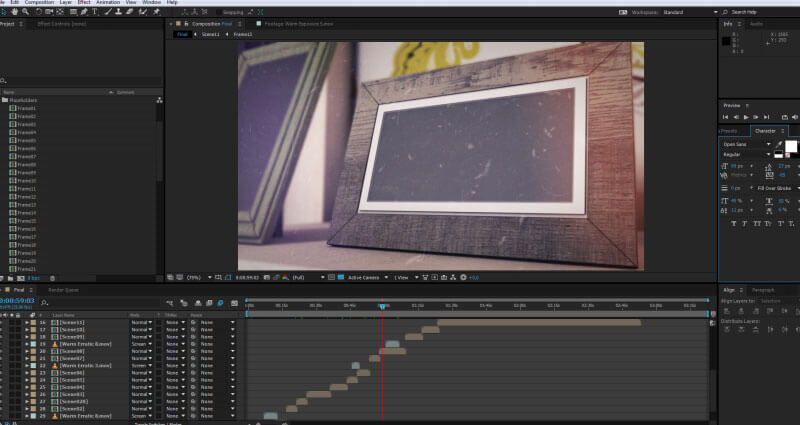Viewport: 800px width, 425px height.
Task: Open the Composition menu
Action: pyautogui.click(x=39, y=3)
